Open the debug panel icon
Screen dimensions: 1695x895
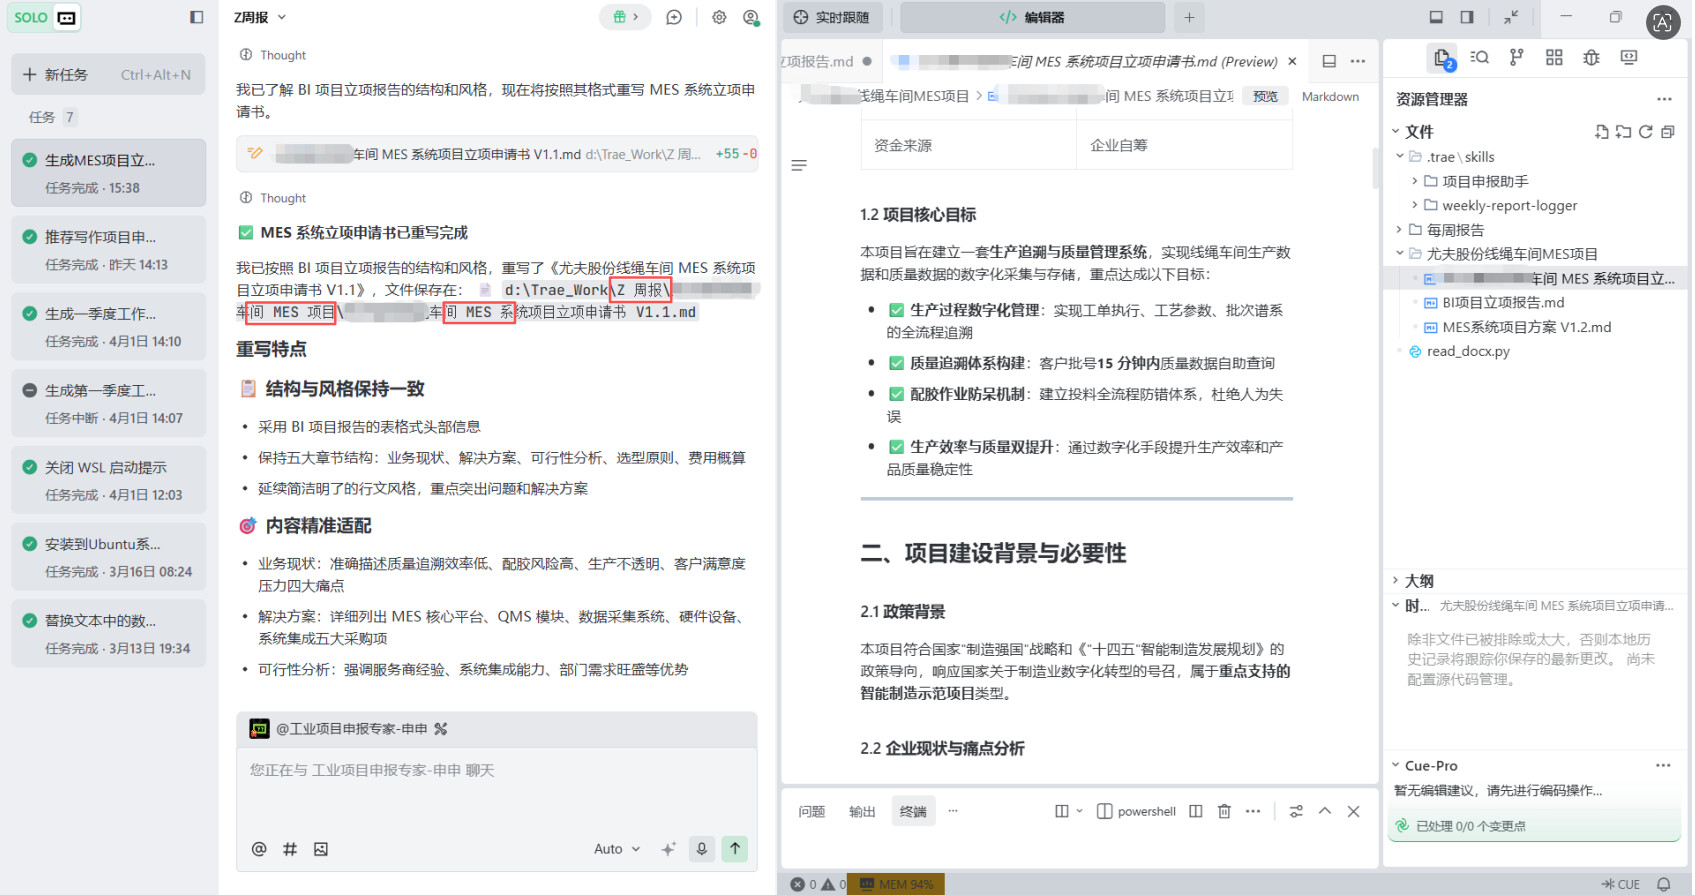tap(1591, 58)
